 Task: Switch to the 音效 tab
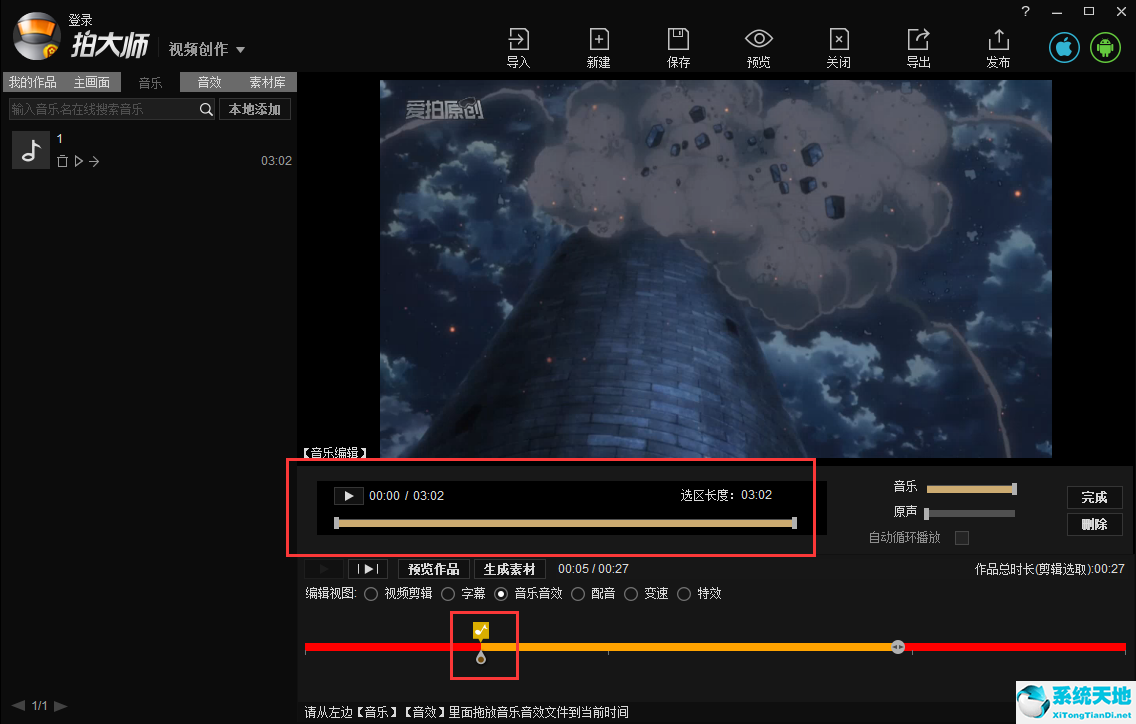210,82
